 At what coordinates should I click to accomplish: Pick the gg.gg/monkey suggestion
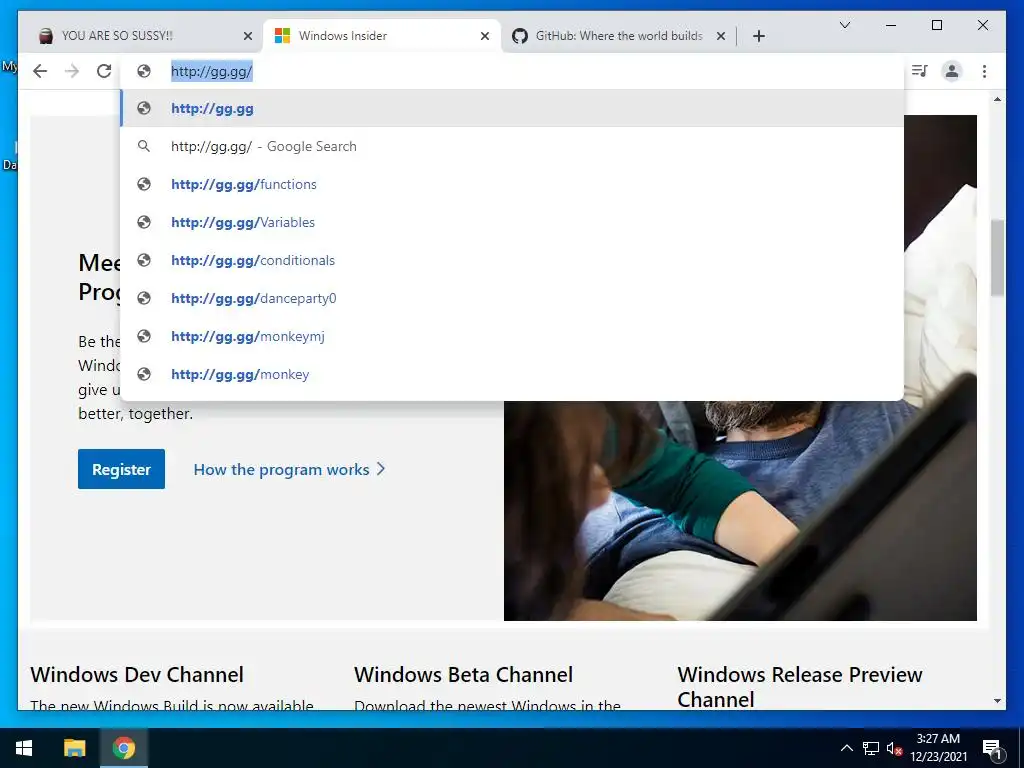(513, 374)
